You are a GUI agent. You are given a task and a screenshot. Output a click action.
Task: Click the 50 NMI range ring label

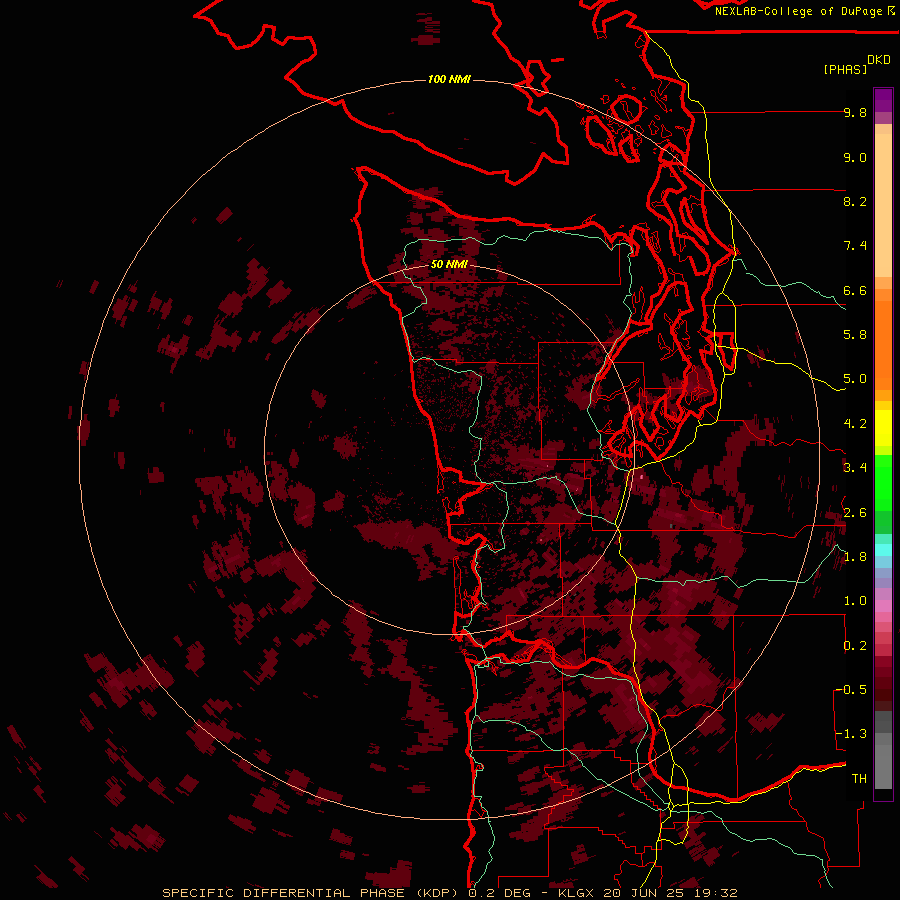pos(449,264)
